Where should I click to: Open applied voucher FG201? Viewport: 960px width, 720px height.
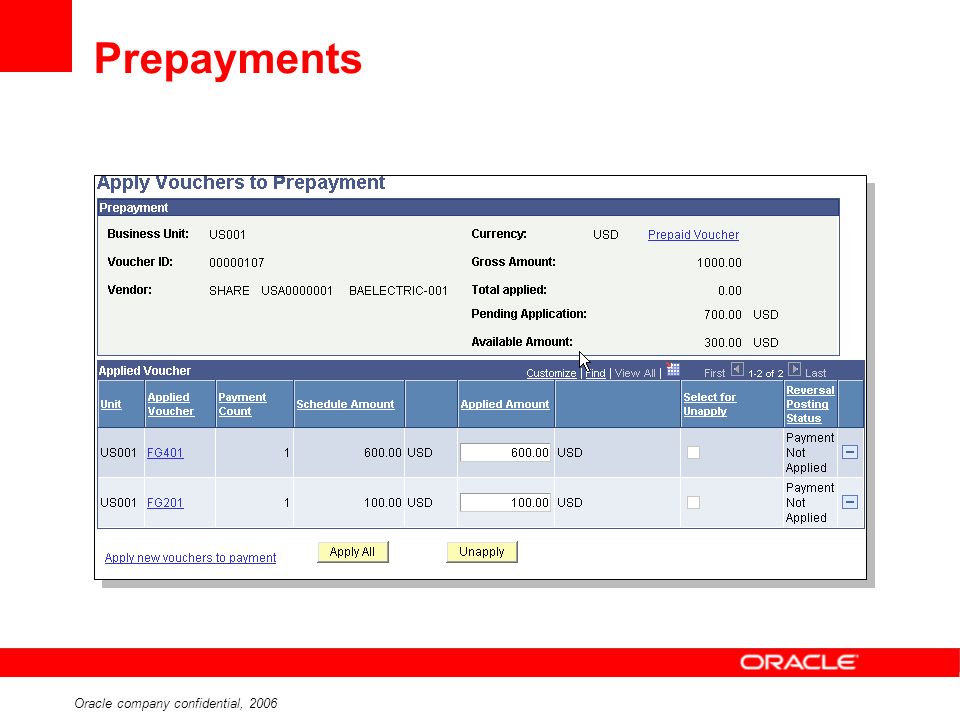click(x=165, y=503)
